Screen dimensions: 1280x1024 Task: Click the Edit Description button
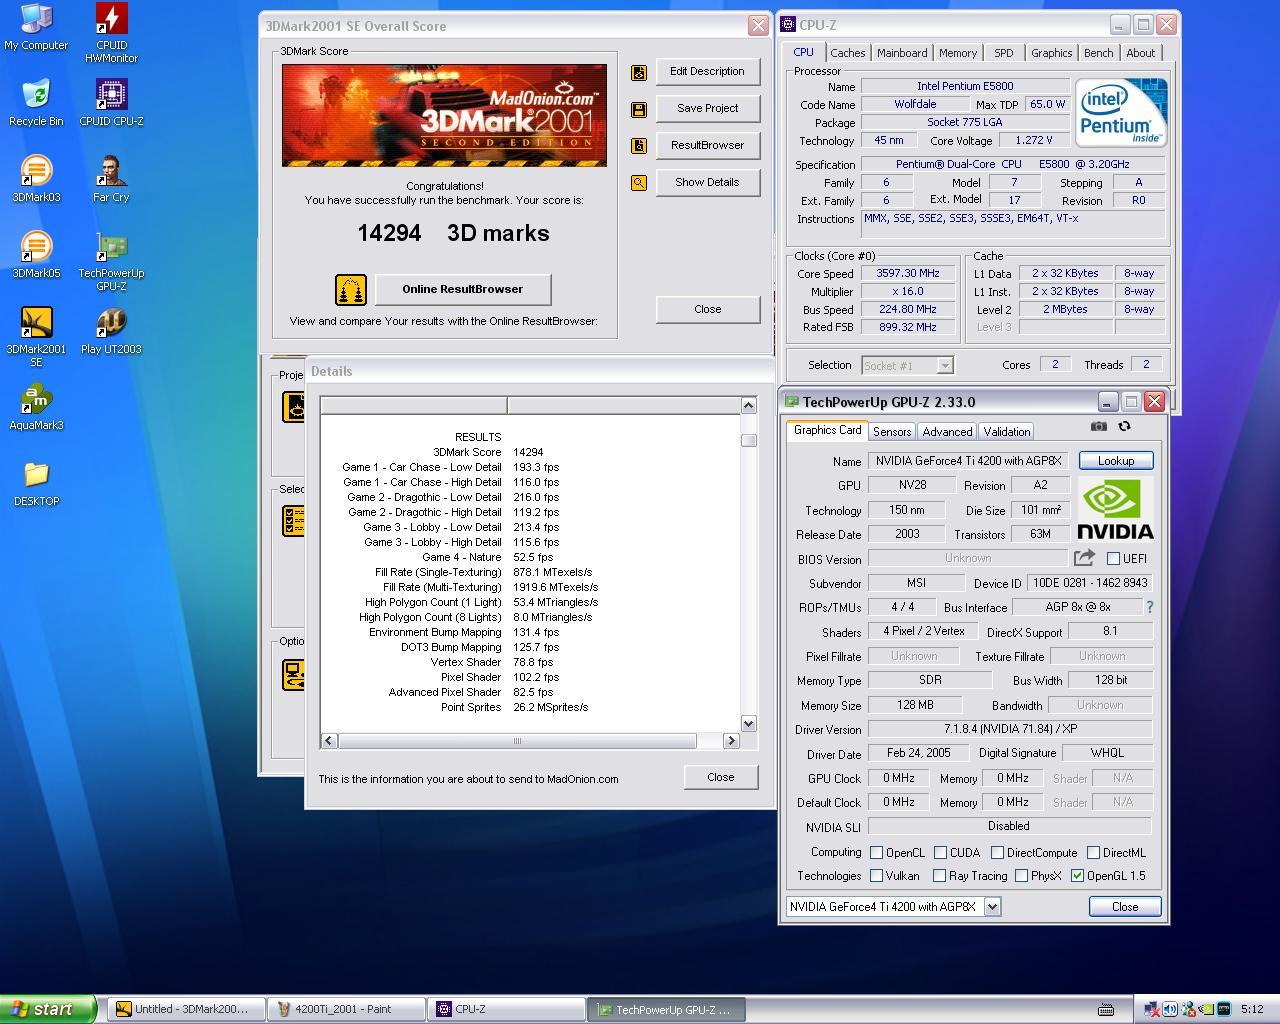[x=707, y=72]
